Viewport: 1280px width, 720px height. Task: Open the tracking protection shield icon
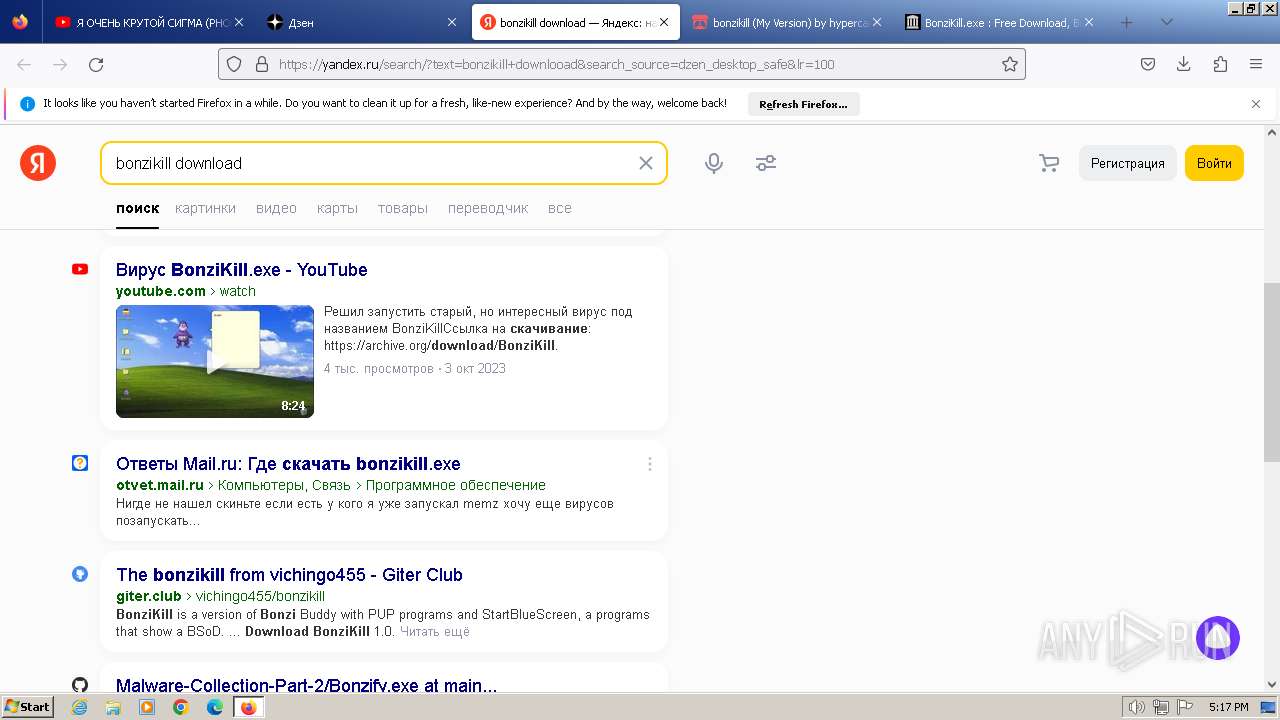(x=234, y=64)
